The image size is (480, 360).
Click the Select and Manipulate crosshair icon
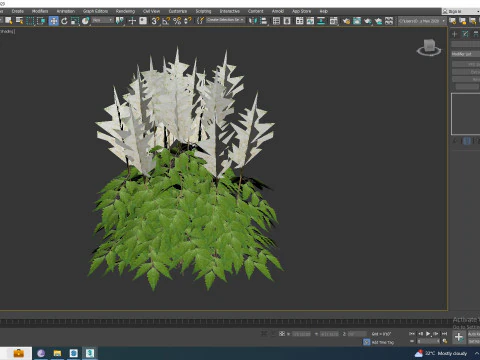pyautogui.click(x=132, y=21)
